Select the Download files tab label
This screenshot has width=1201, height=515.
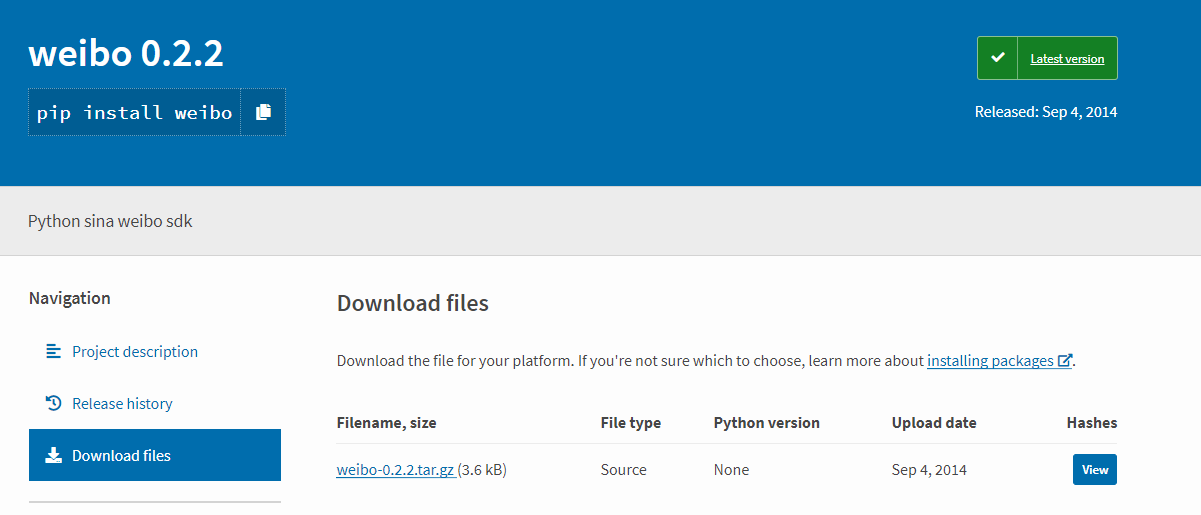[x=121, y=455]
